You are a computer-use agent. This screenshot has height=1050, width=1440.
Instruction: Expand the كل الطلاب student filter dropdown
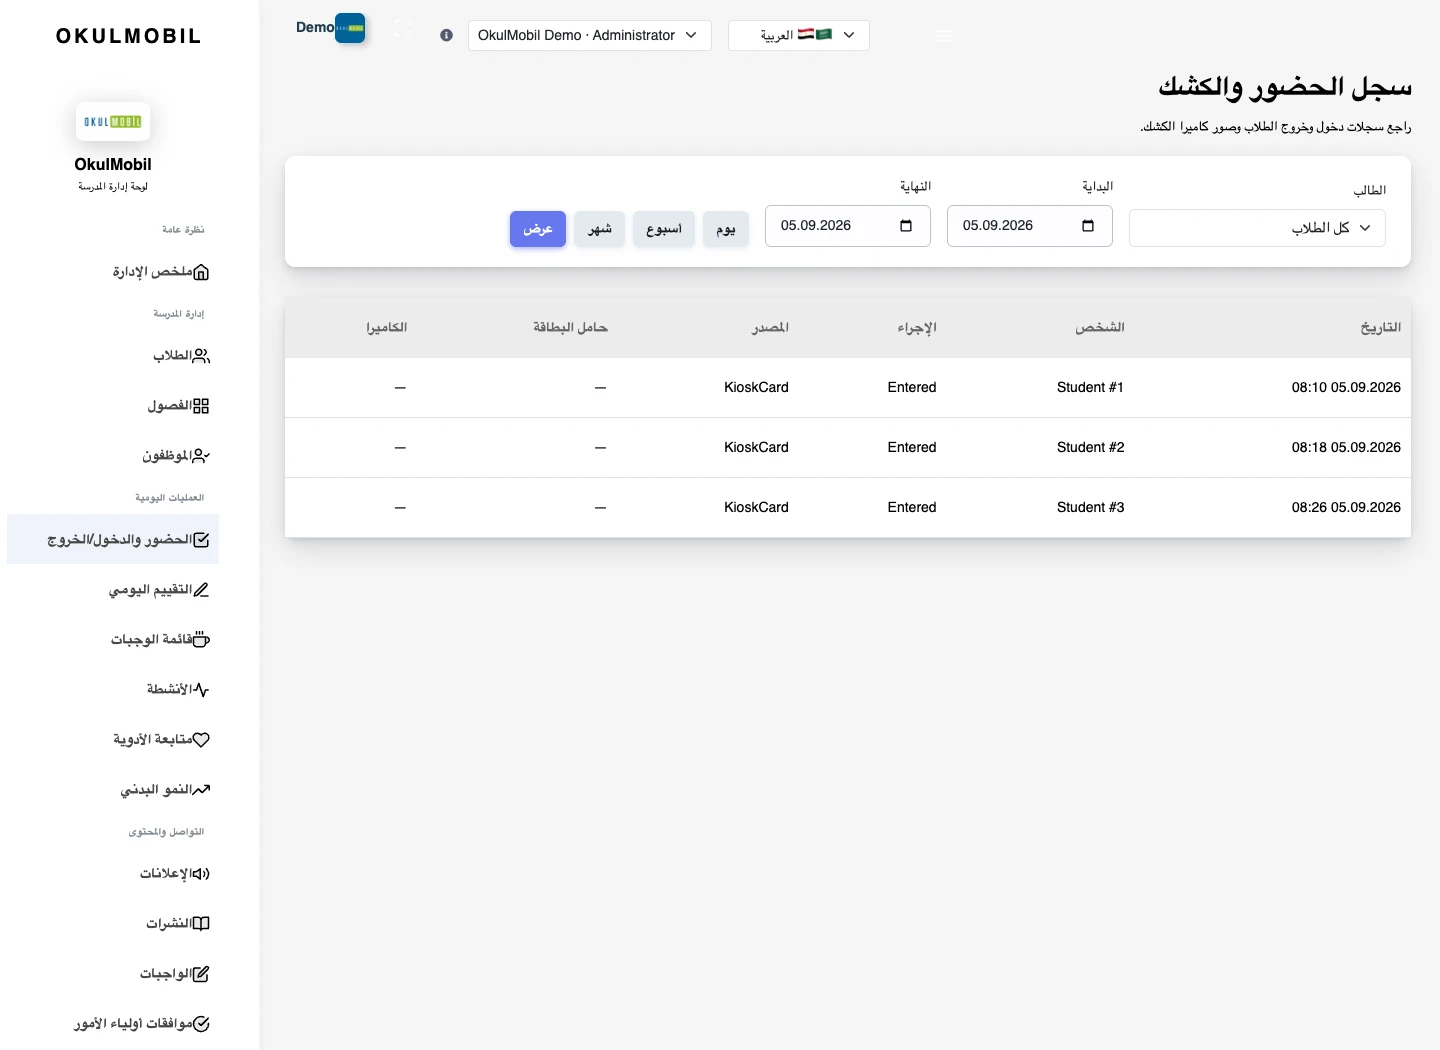pyautogui.click(x=1257, y=228)
